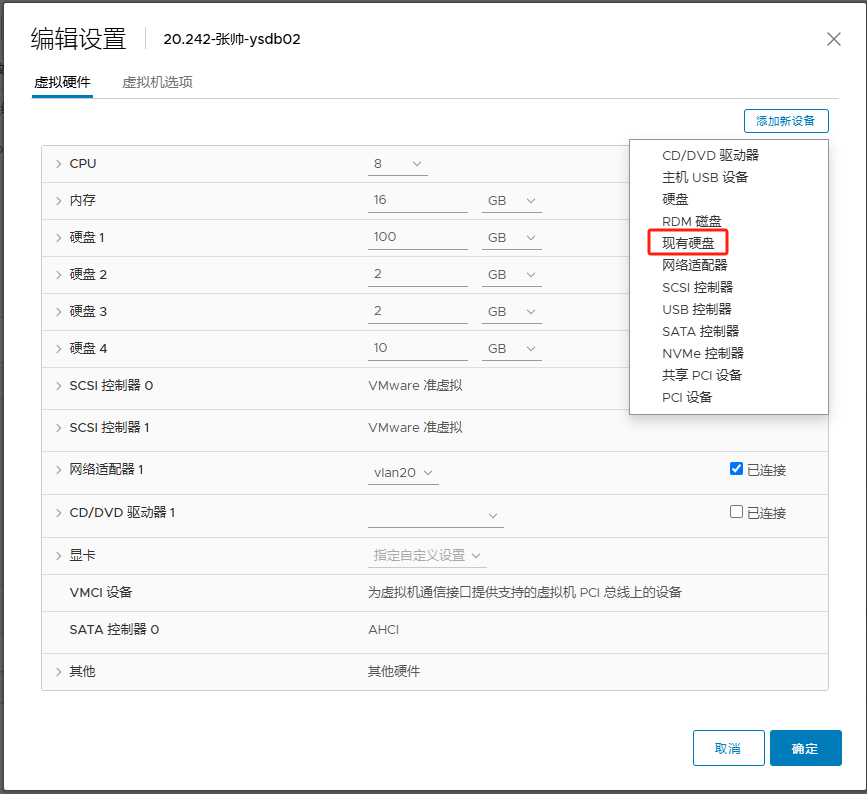867x794 pixels.
Task: Expand the 硬盘 2 row
Action: point(59,275)
